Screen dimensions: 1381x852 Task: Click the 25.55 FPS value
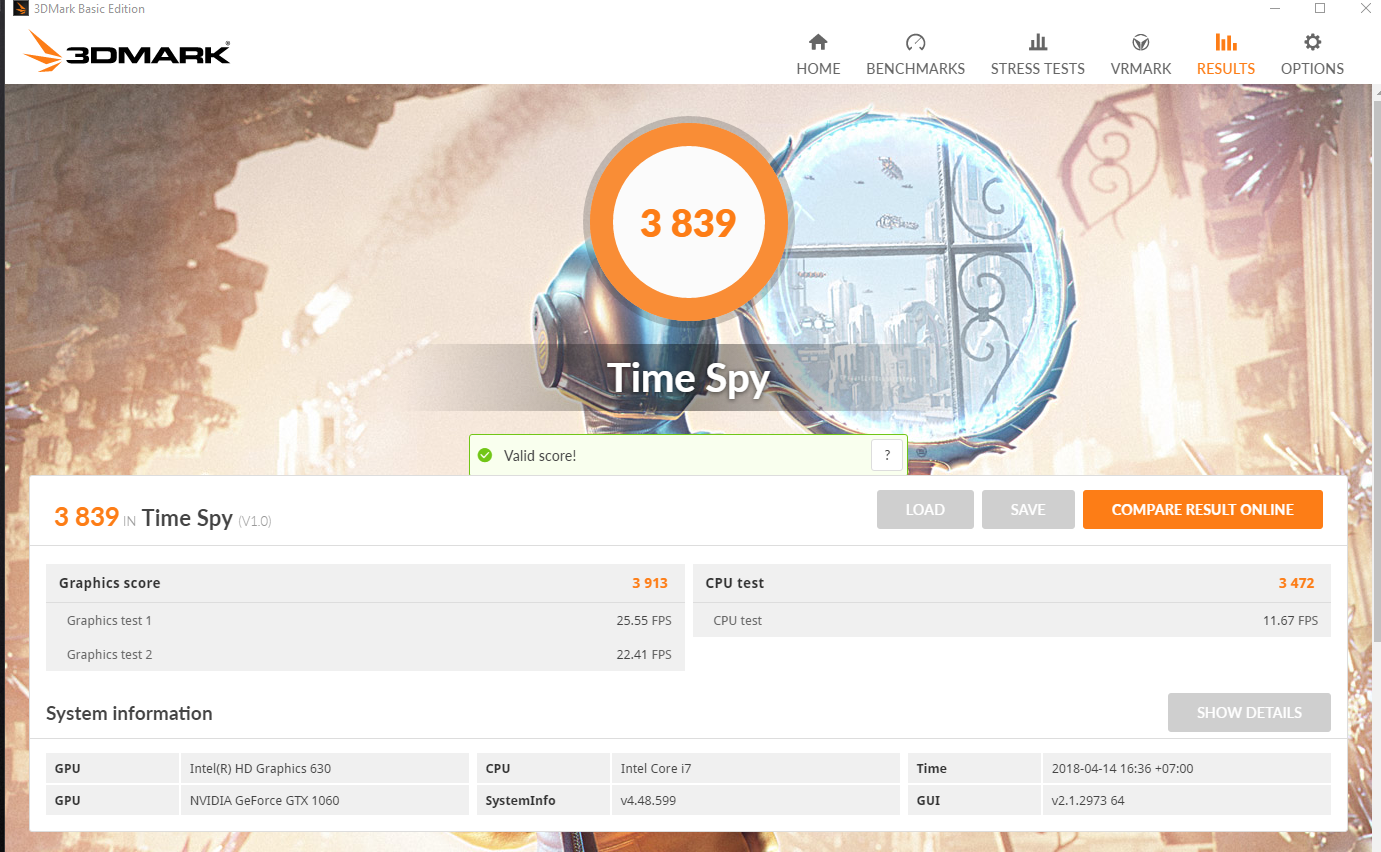(x=644, y=621)
